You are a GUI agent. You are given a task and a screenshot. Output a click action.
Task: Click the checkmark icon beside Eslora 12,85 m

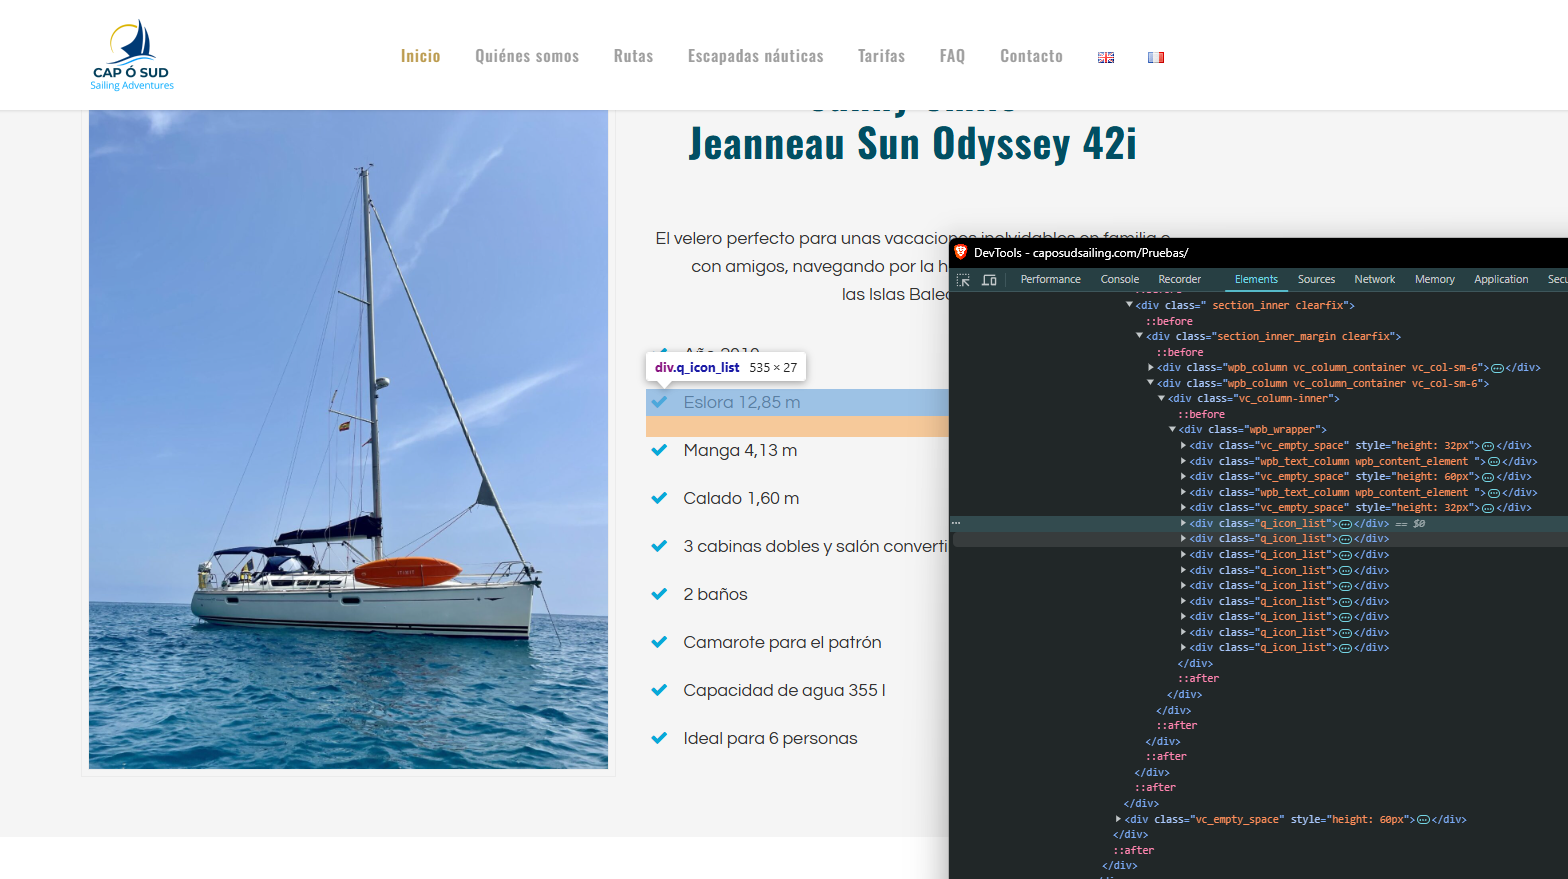[x=659, y=402]
